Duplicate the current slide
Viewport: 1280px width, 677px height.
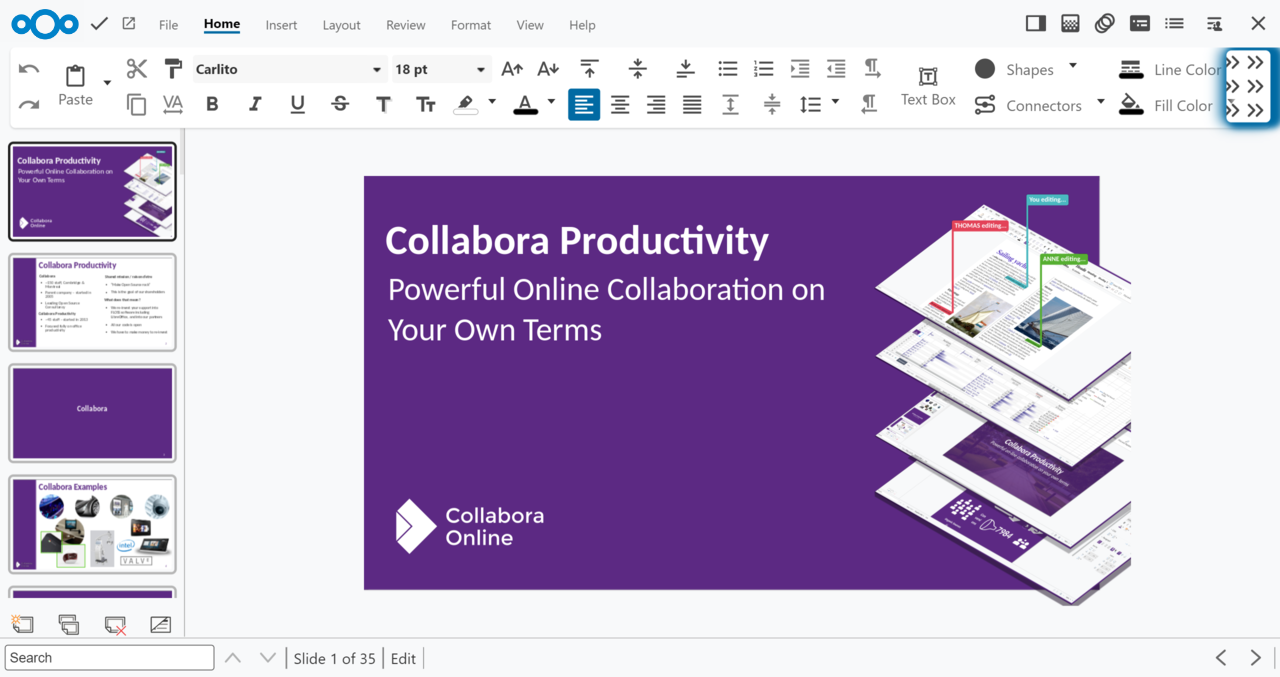tap(69, 625)
